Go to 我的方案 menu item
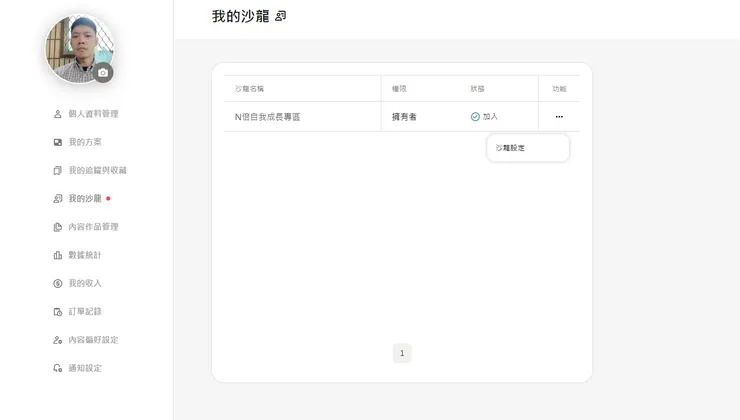Image resolution: width=740 pixels, height=420 pixels. coord(85,142)
